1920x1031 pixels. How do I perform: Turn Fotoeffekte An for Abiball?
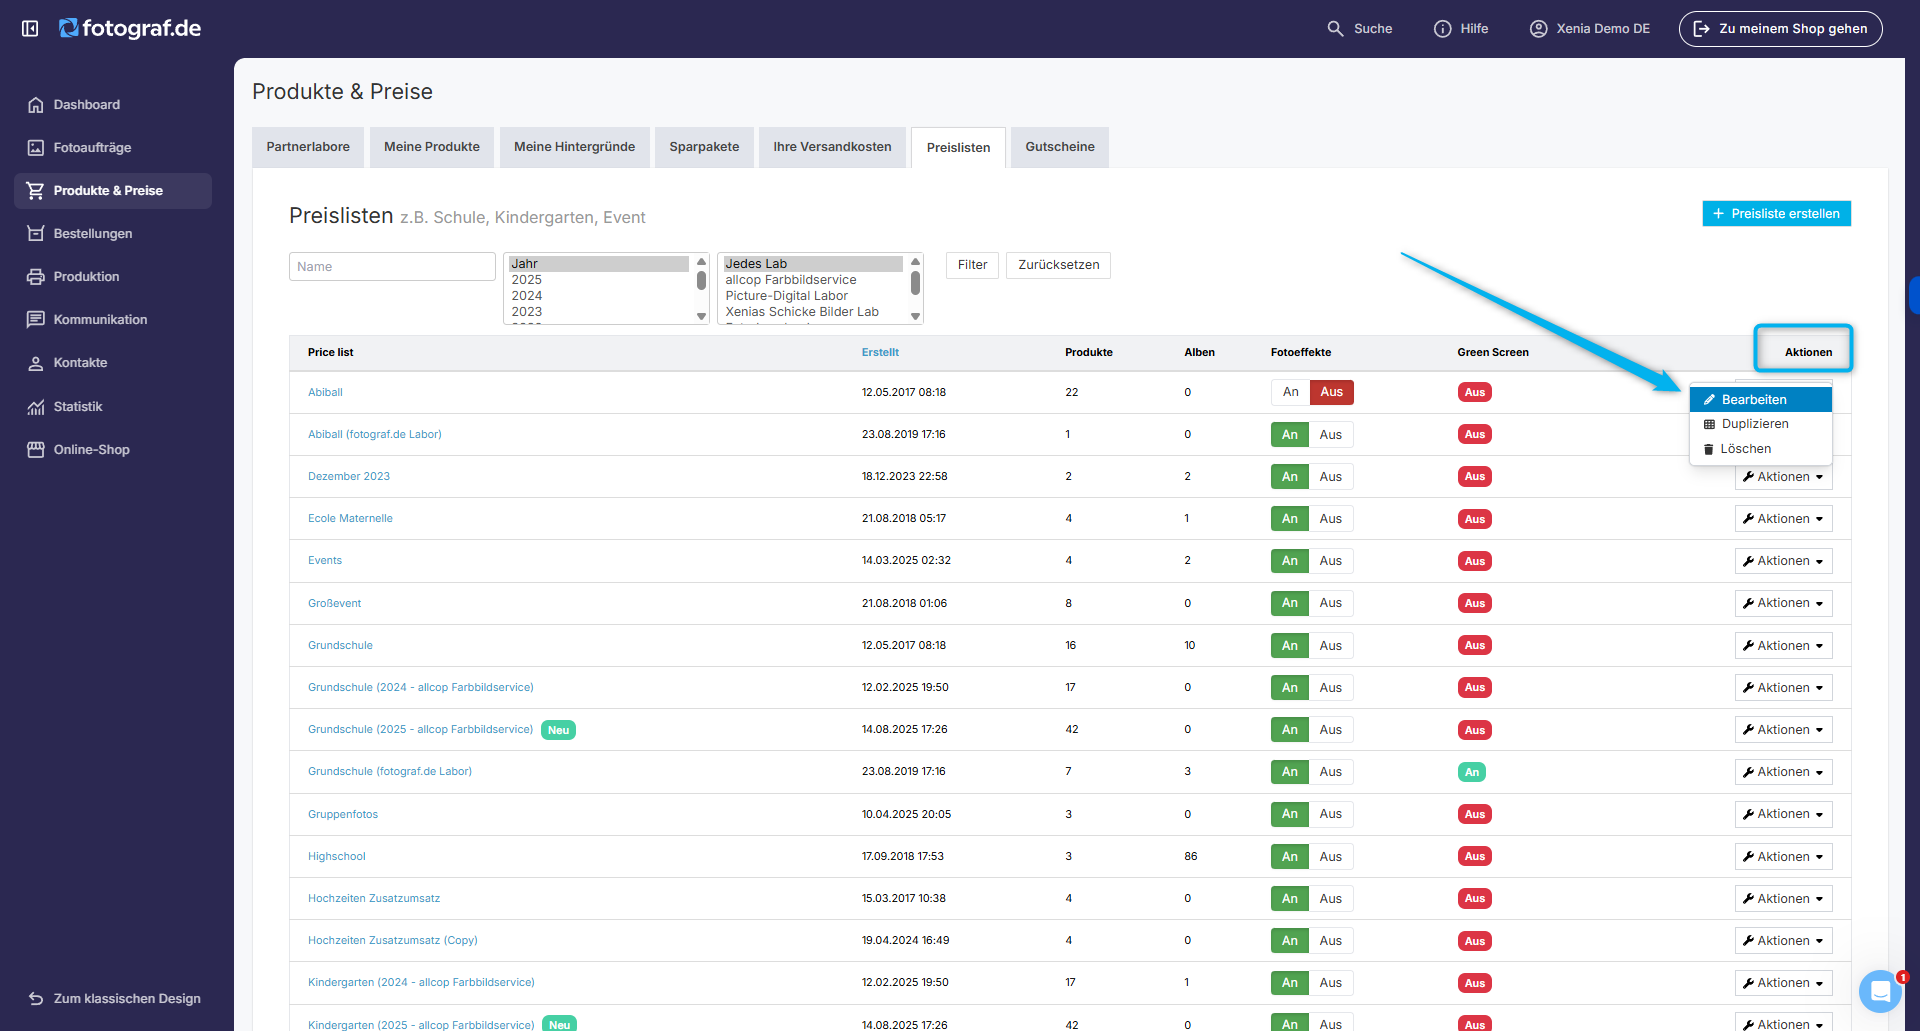[1290, 392]
